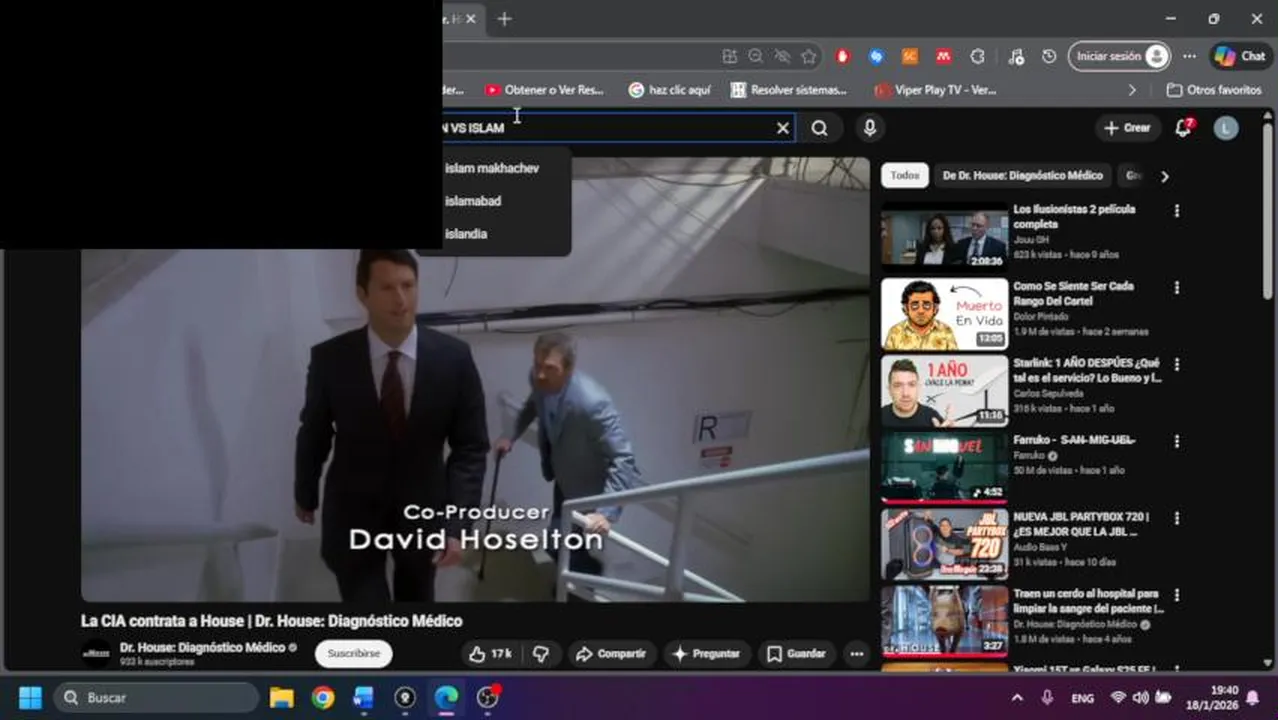Open Farruko S-AN-MIG-UEL video thumbnail
This screenshot has width=1278, height=720.
[945, 467]
